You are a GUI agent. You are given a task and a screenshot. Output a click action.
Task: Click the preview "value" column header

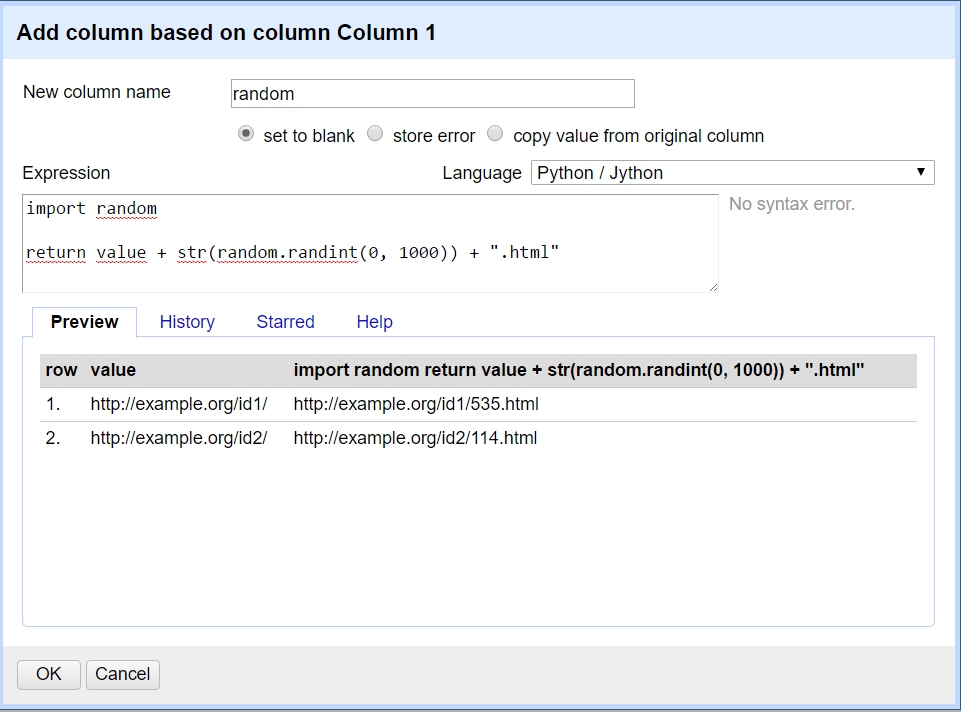(113, 370)
